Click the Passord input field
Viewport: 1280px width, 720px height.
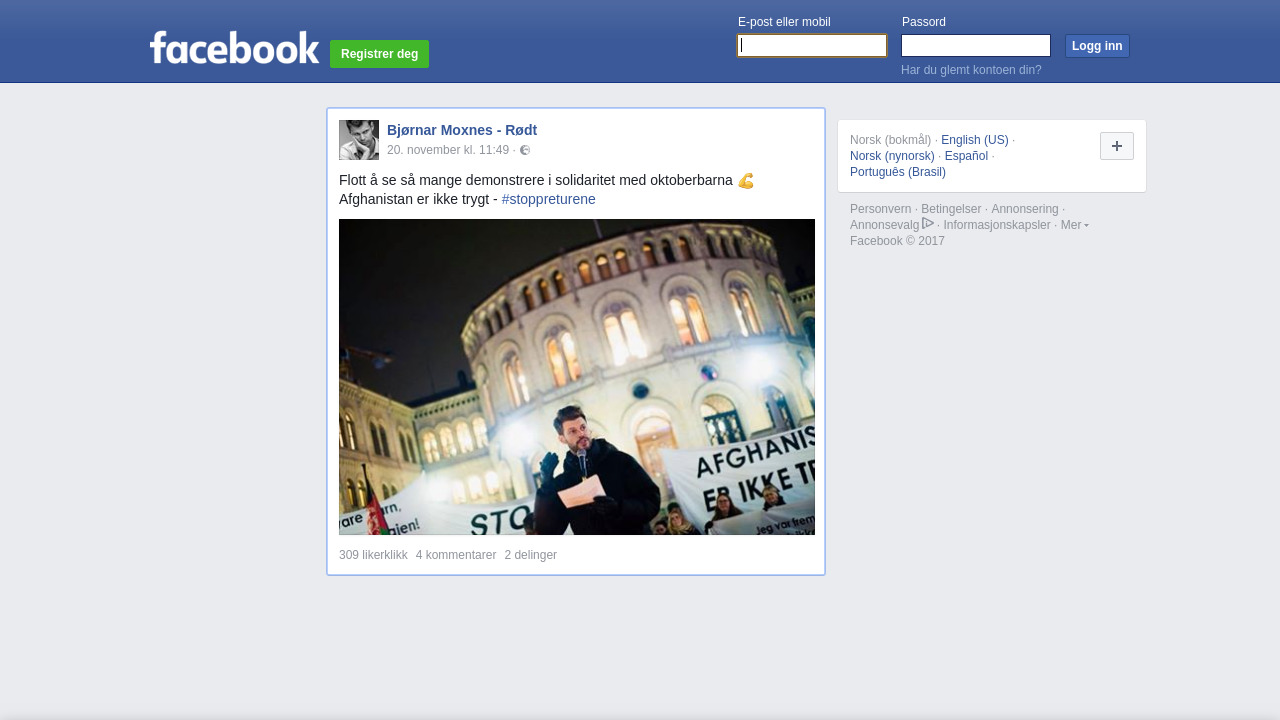point(975,46)
